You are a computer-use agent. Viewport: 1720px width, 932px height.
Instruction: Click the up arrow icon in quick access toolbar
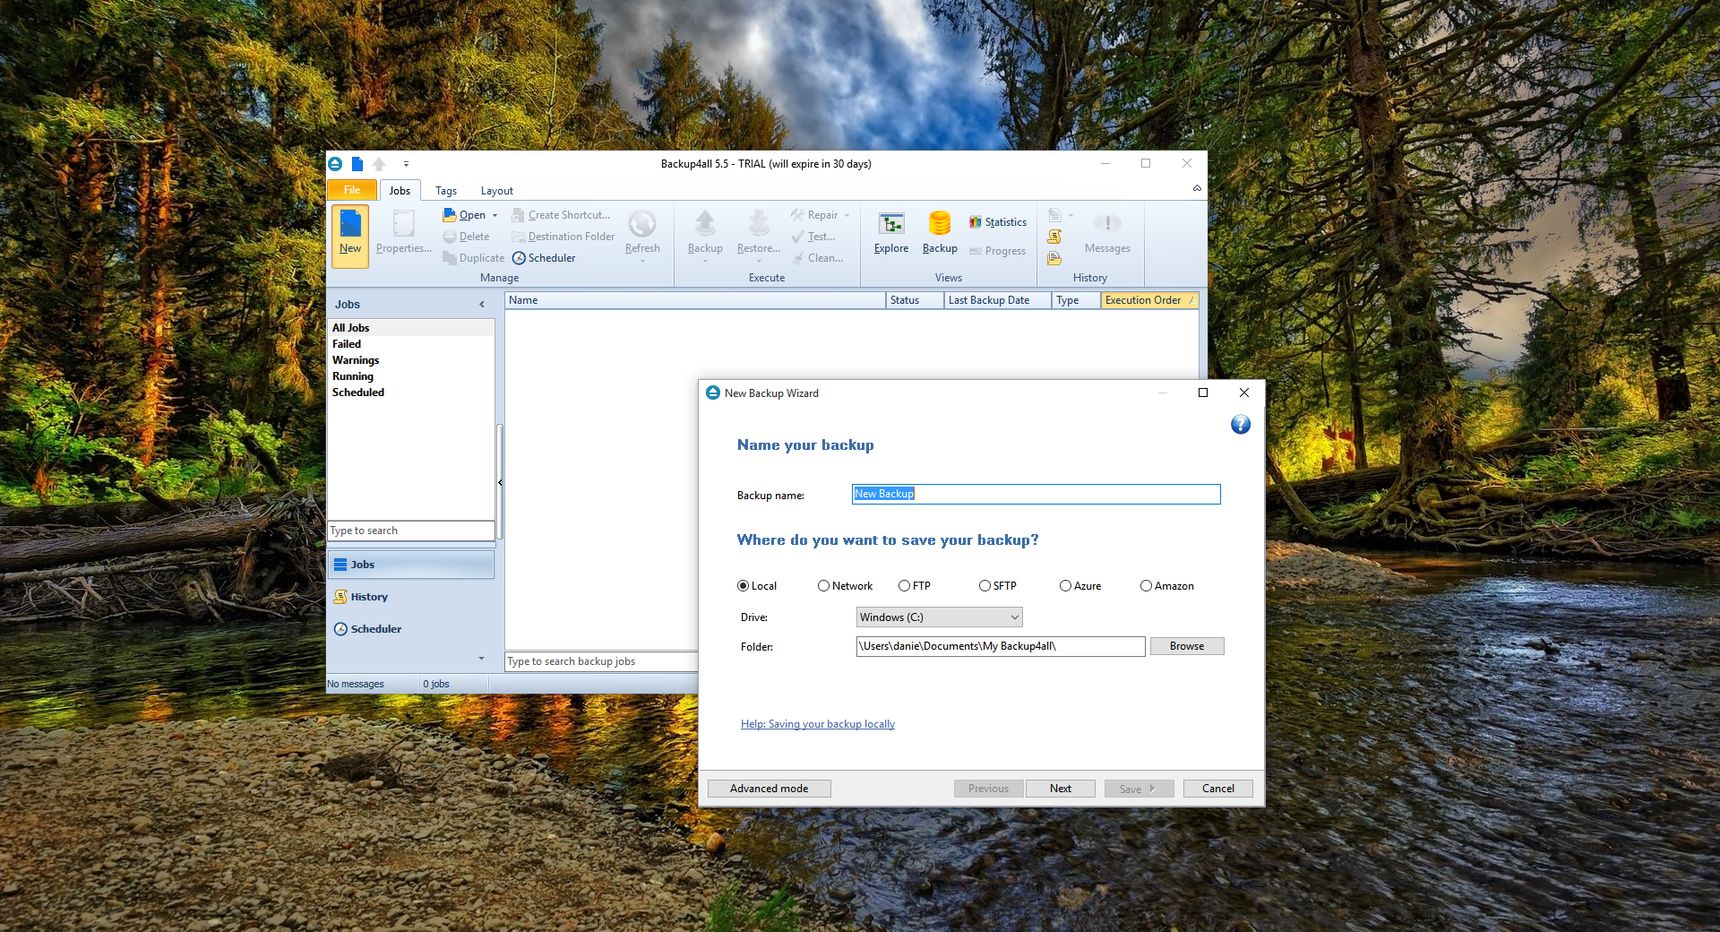(379, 164)
